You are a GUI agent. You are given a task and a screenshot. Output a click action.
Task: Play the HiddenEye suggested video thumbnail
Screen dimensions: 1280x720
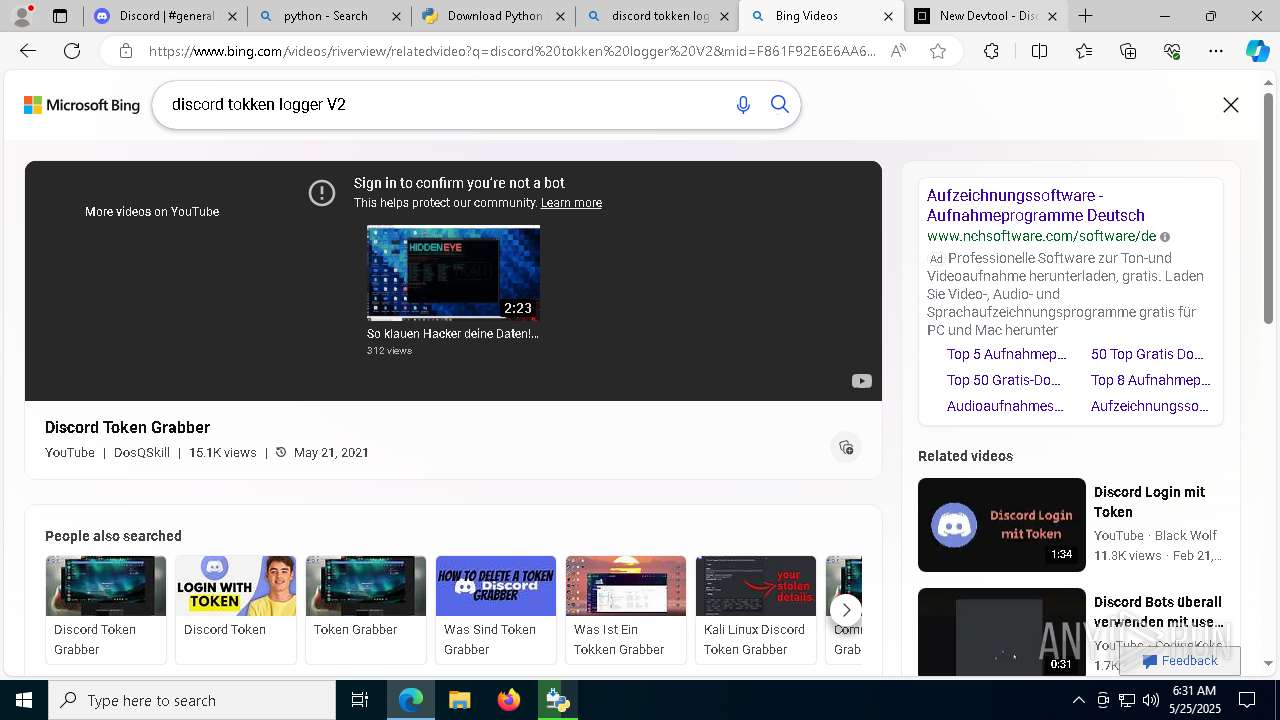[453, 272]
